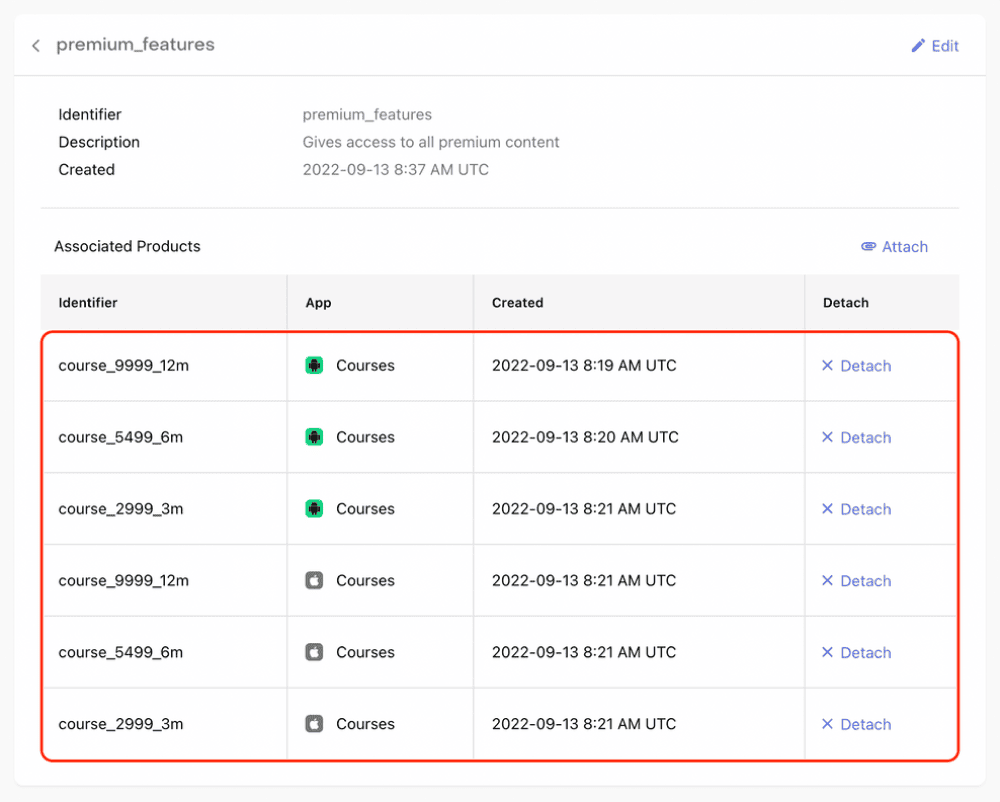Click Apple icon in the iOS course_2999_3m row

click(x=314, y=724)
